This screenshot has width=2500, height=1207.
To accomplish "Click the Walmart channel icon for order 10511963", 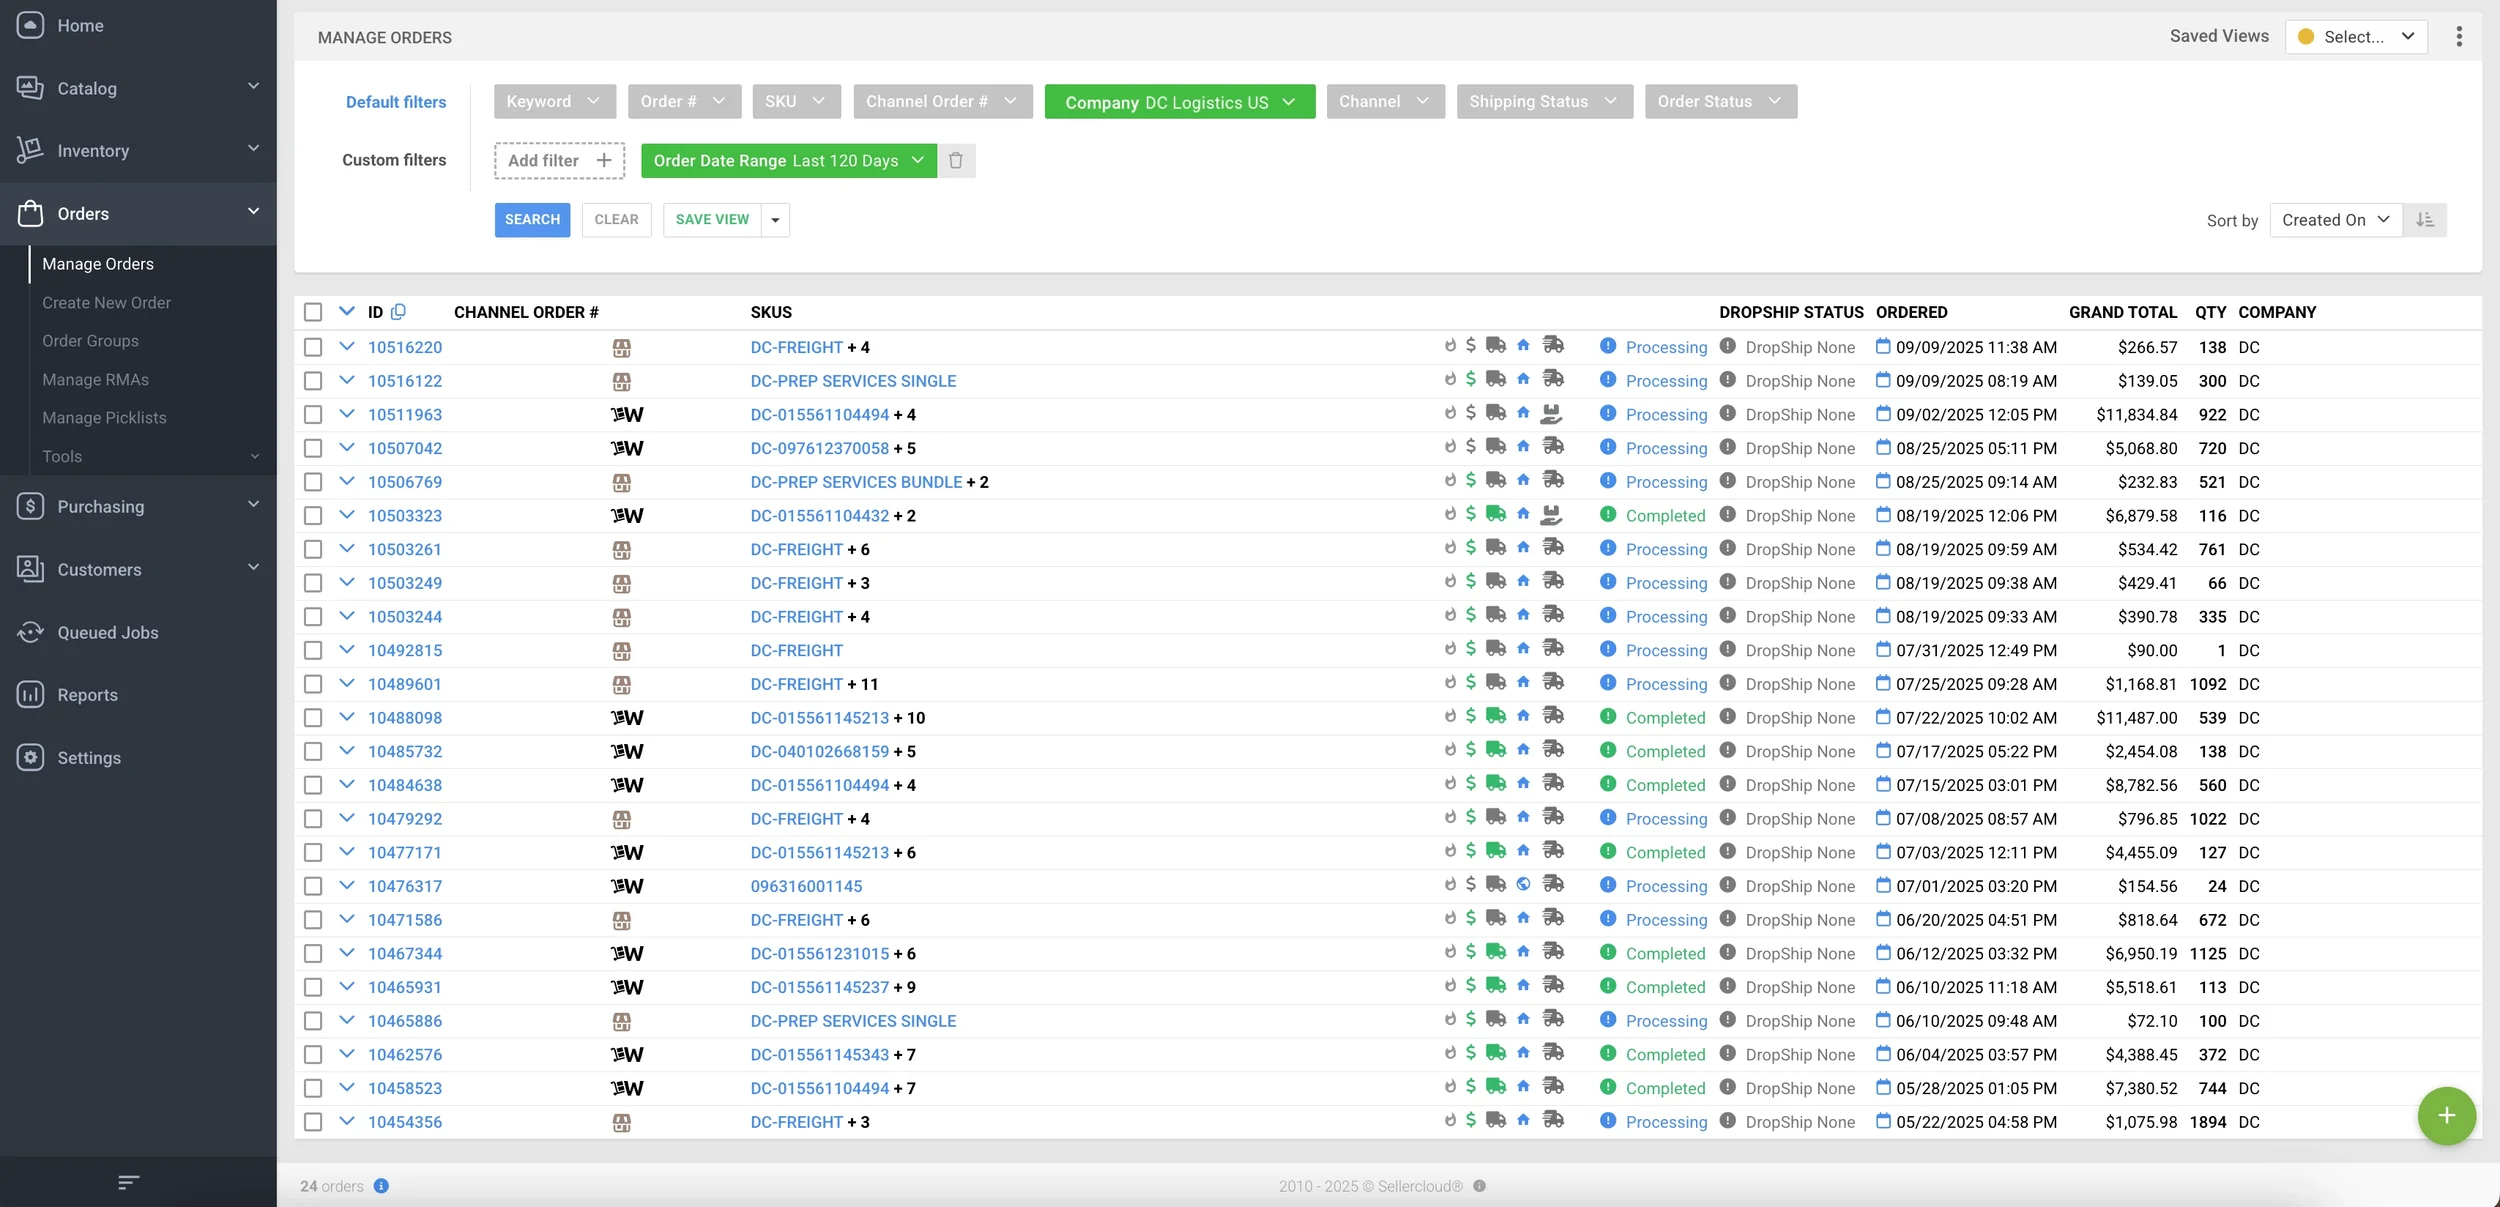I will coord(627,415).
